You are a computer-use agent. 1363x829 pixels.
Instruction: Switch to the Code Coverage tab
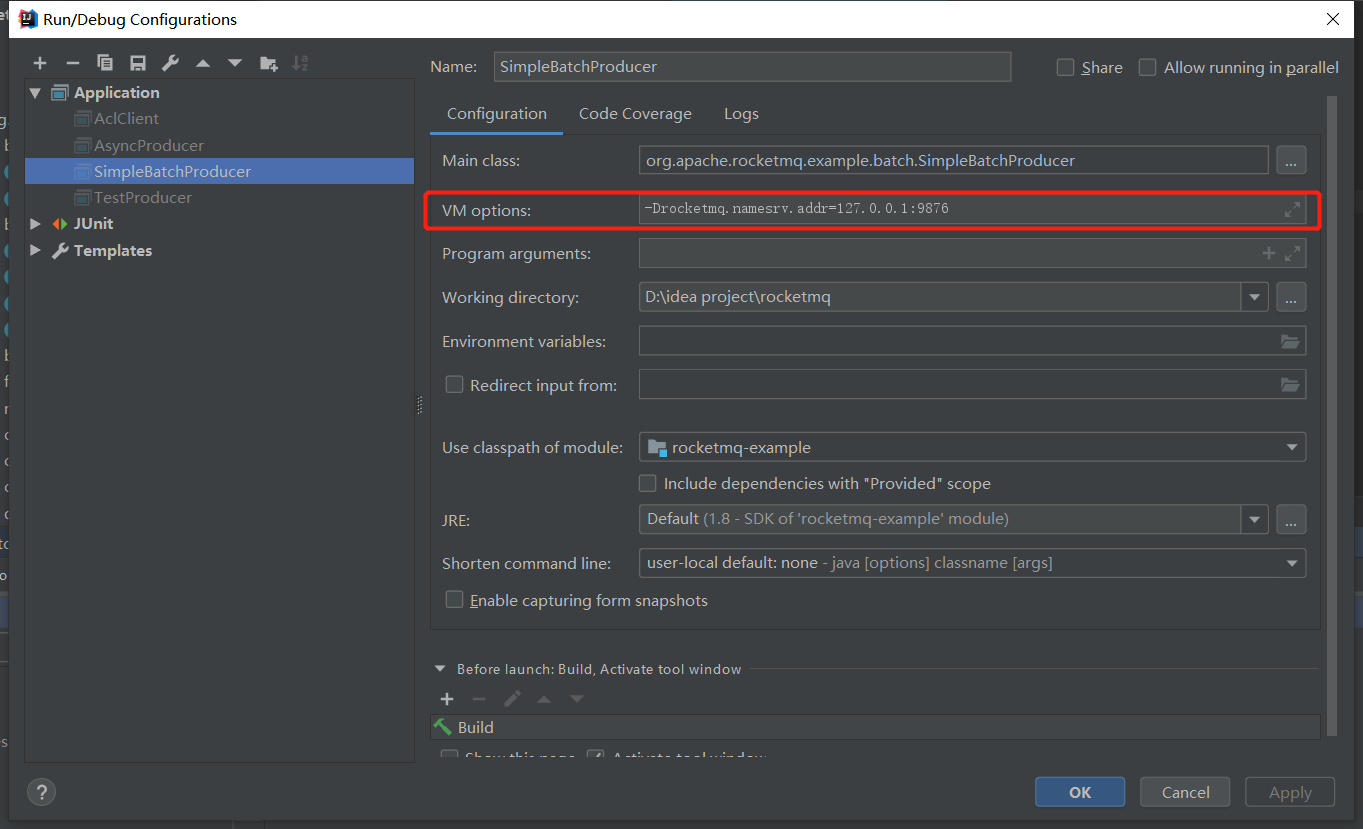[x=635, y=114]
